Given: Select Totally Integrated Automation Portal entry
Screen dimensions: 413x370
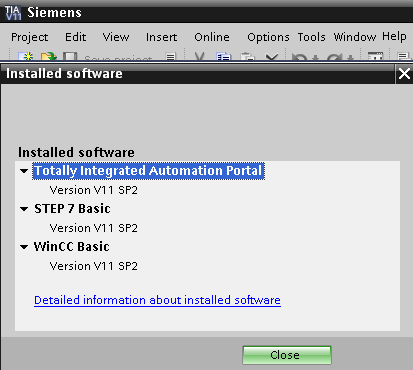Looking at the screenshot, I should [x=148, y=171].
